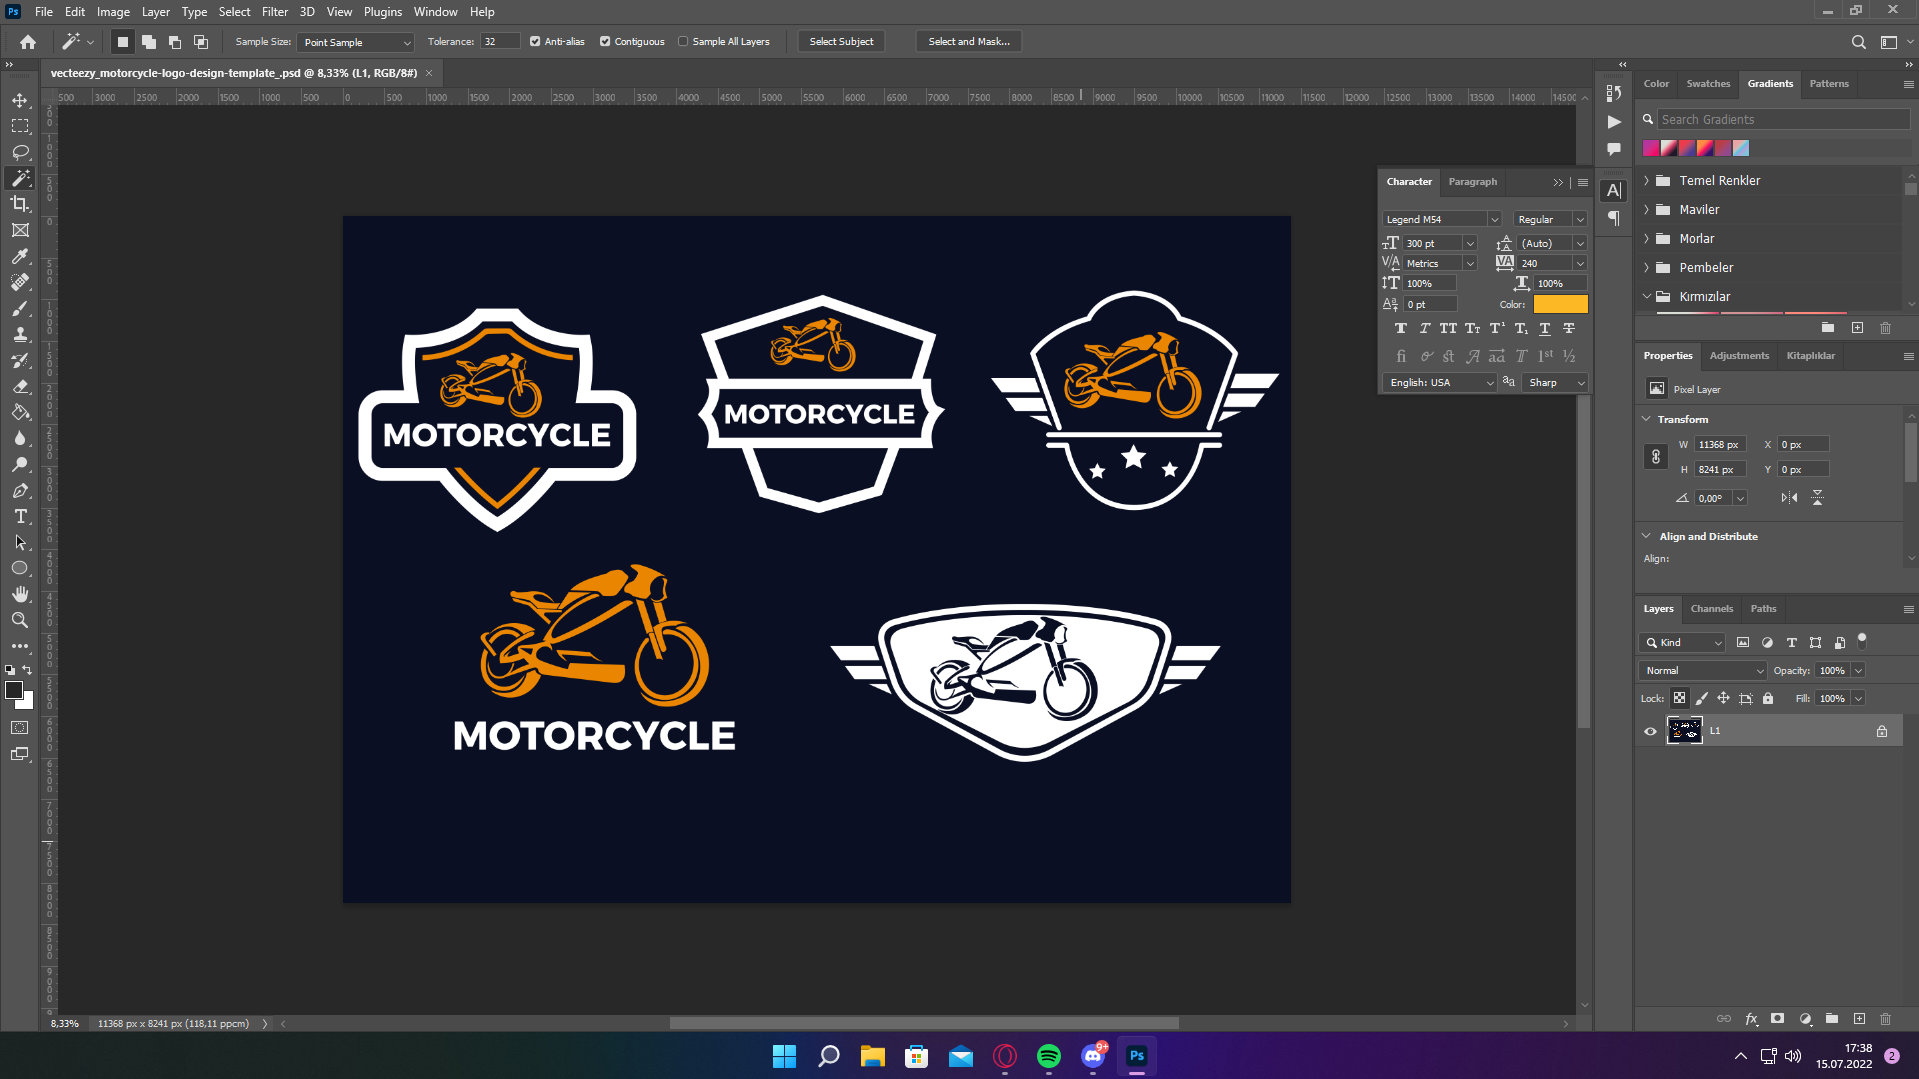
Task: Expand the Maviler gradient folder
Action: pyautogui.click(x=1646, y=210)
